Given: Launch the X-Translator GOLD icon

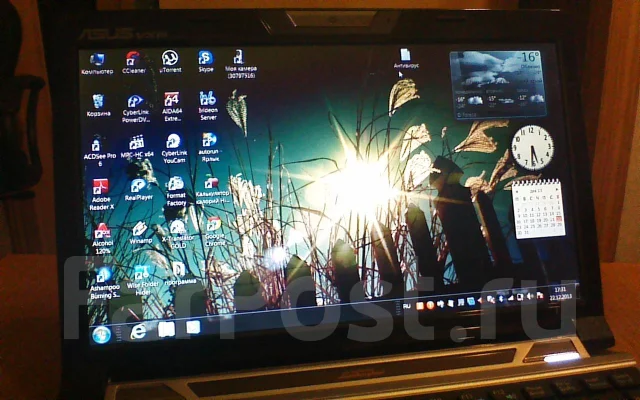Looking at the screenshot, I should 178,234.
